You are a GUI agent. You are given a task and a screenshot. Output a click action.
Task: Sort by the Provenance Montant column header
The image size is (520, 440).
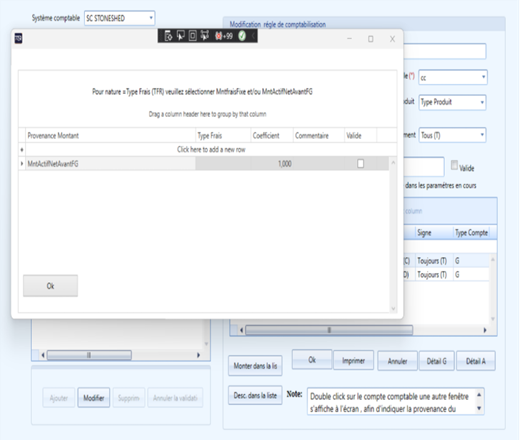point(111,136)
